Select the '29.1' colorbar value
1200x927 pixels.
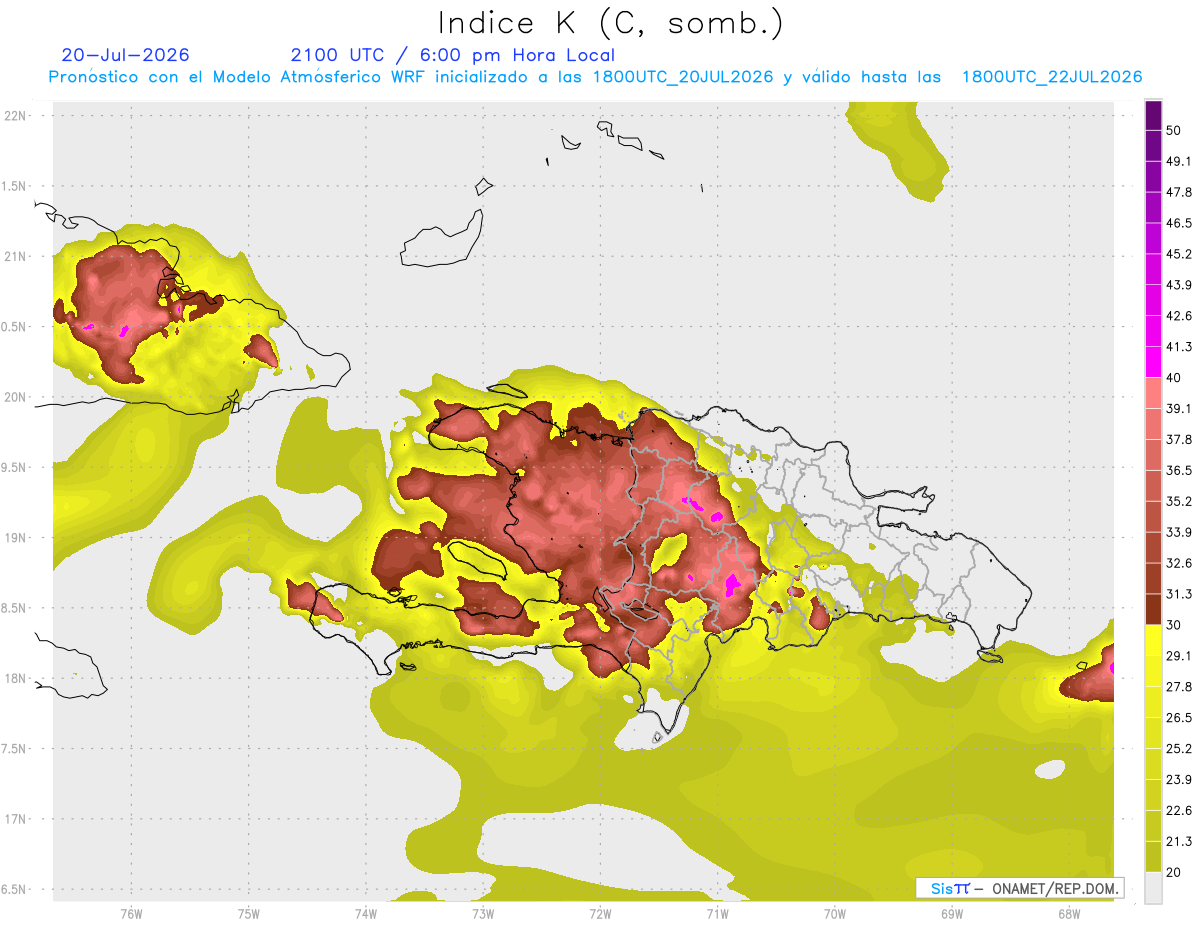click(x=1179, y=656)
